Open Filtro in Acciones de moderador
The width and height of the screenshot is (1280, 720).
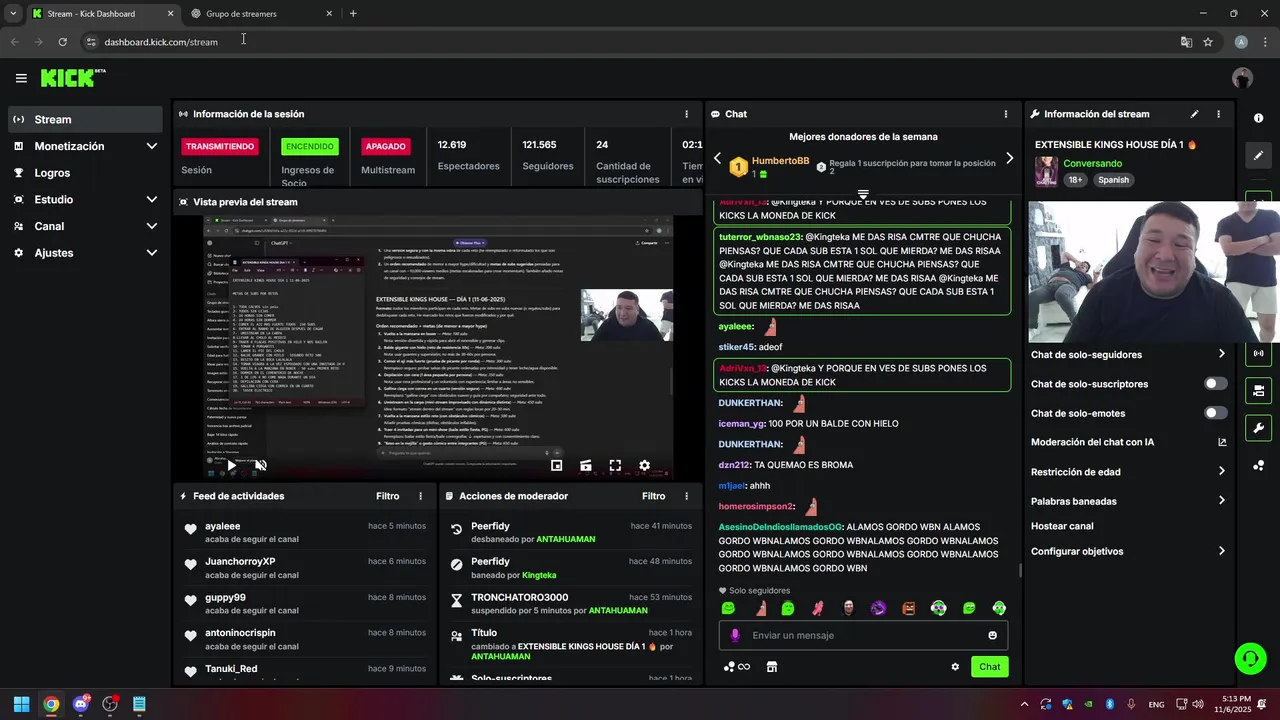[654, 496]
